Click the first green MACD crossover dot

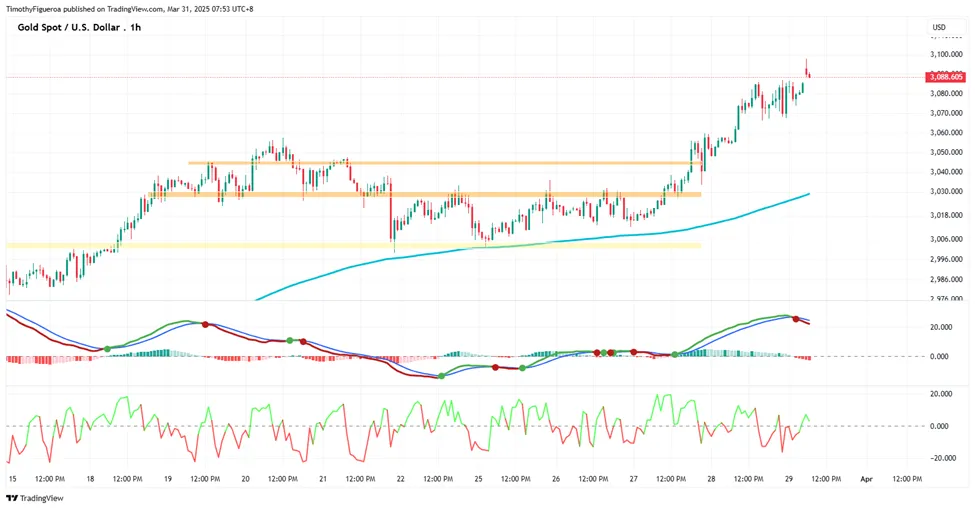pyautogui.click(x=107, y=349)
